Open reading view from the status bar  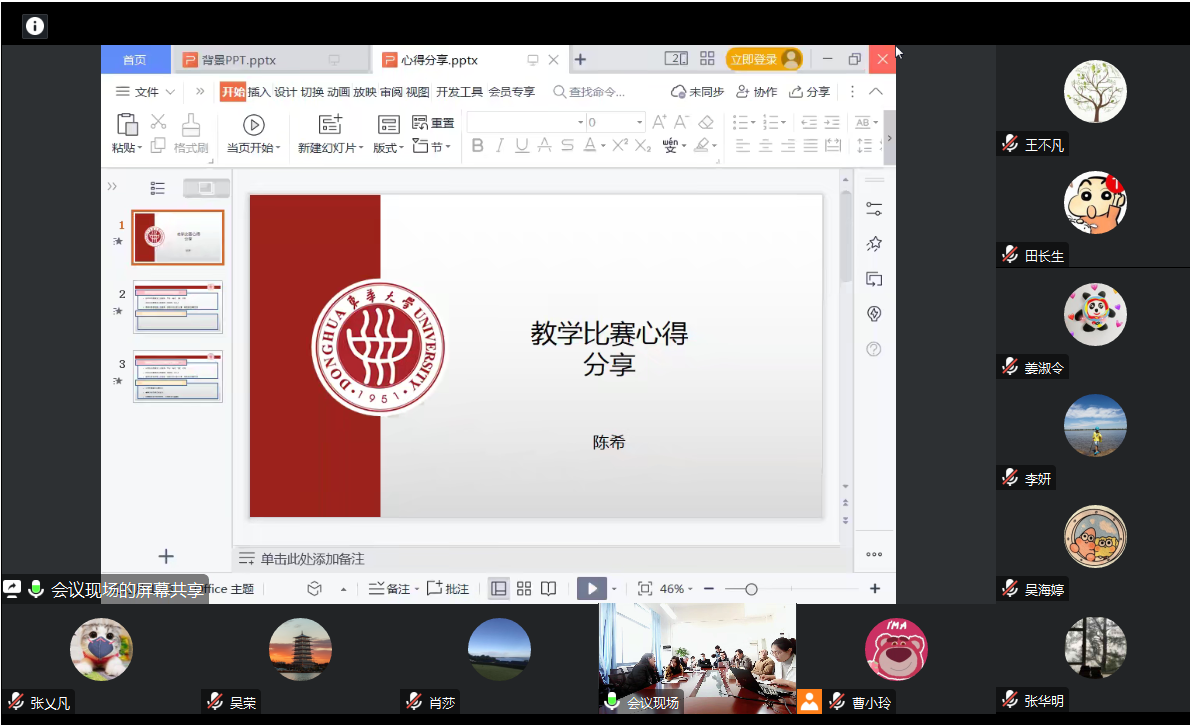click(548, 589)
